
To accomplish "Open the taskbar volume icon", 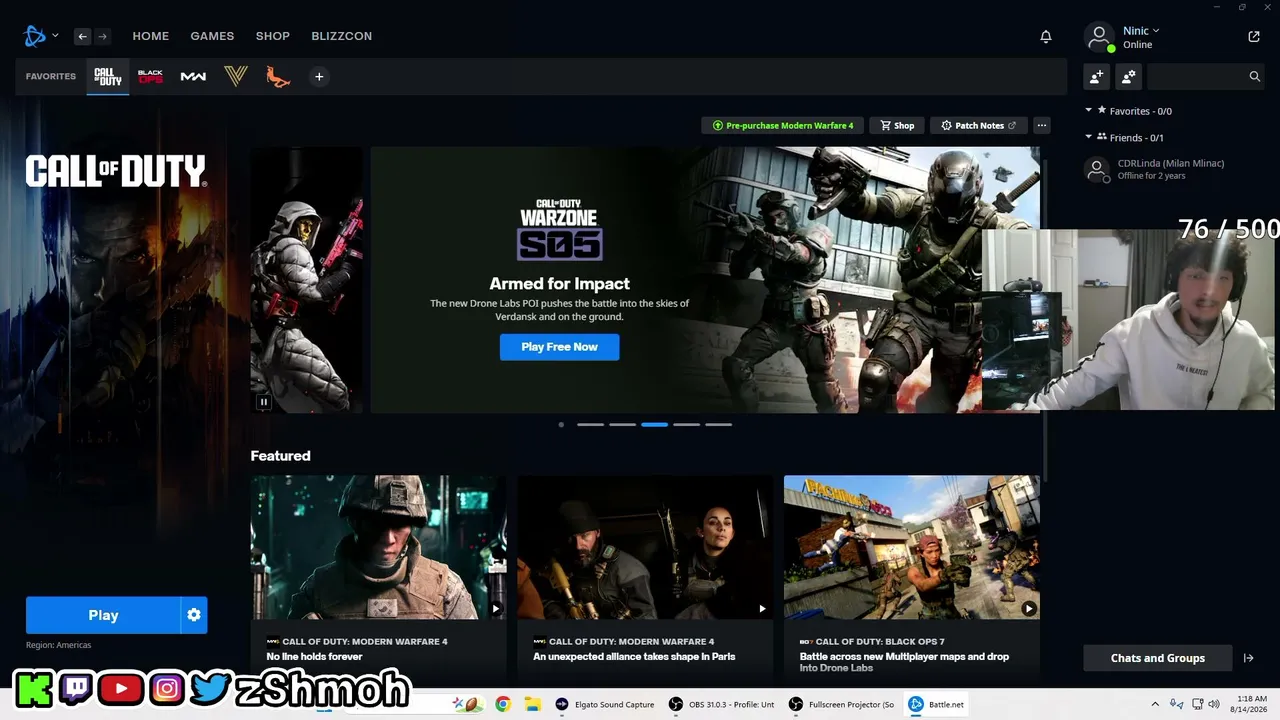I will tap(1214, 704).
